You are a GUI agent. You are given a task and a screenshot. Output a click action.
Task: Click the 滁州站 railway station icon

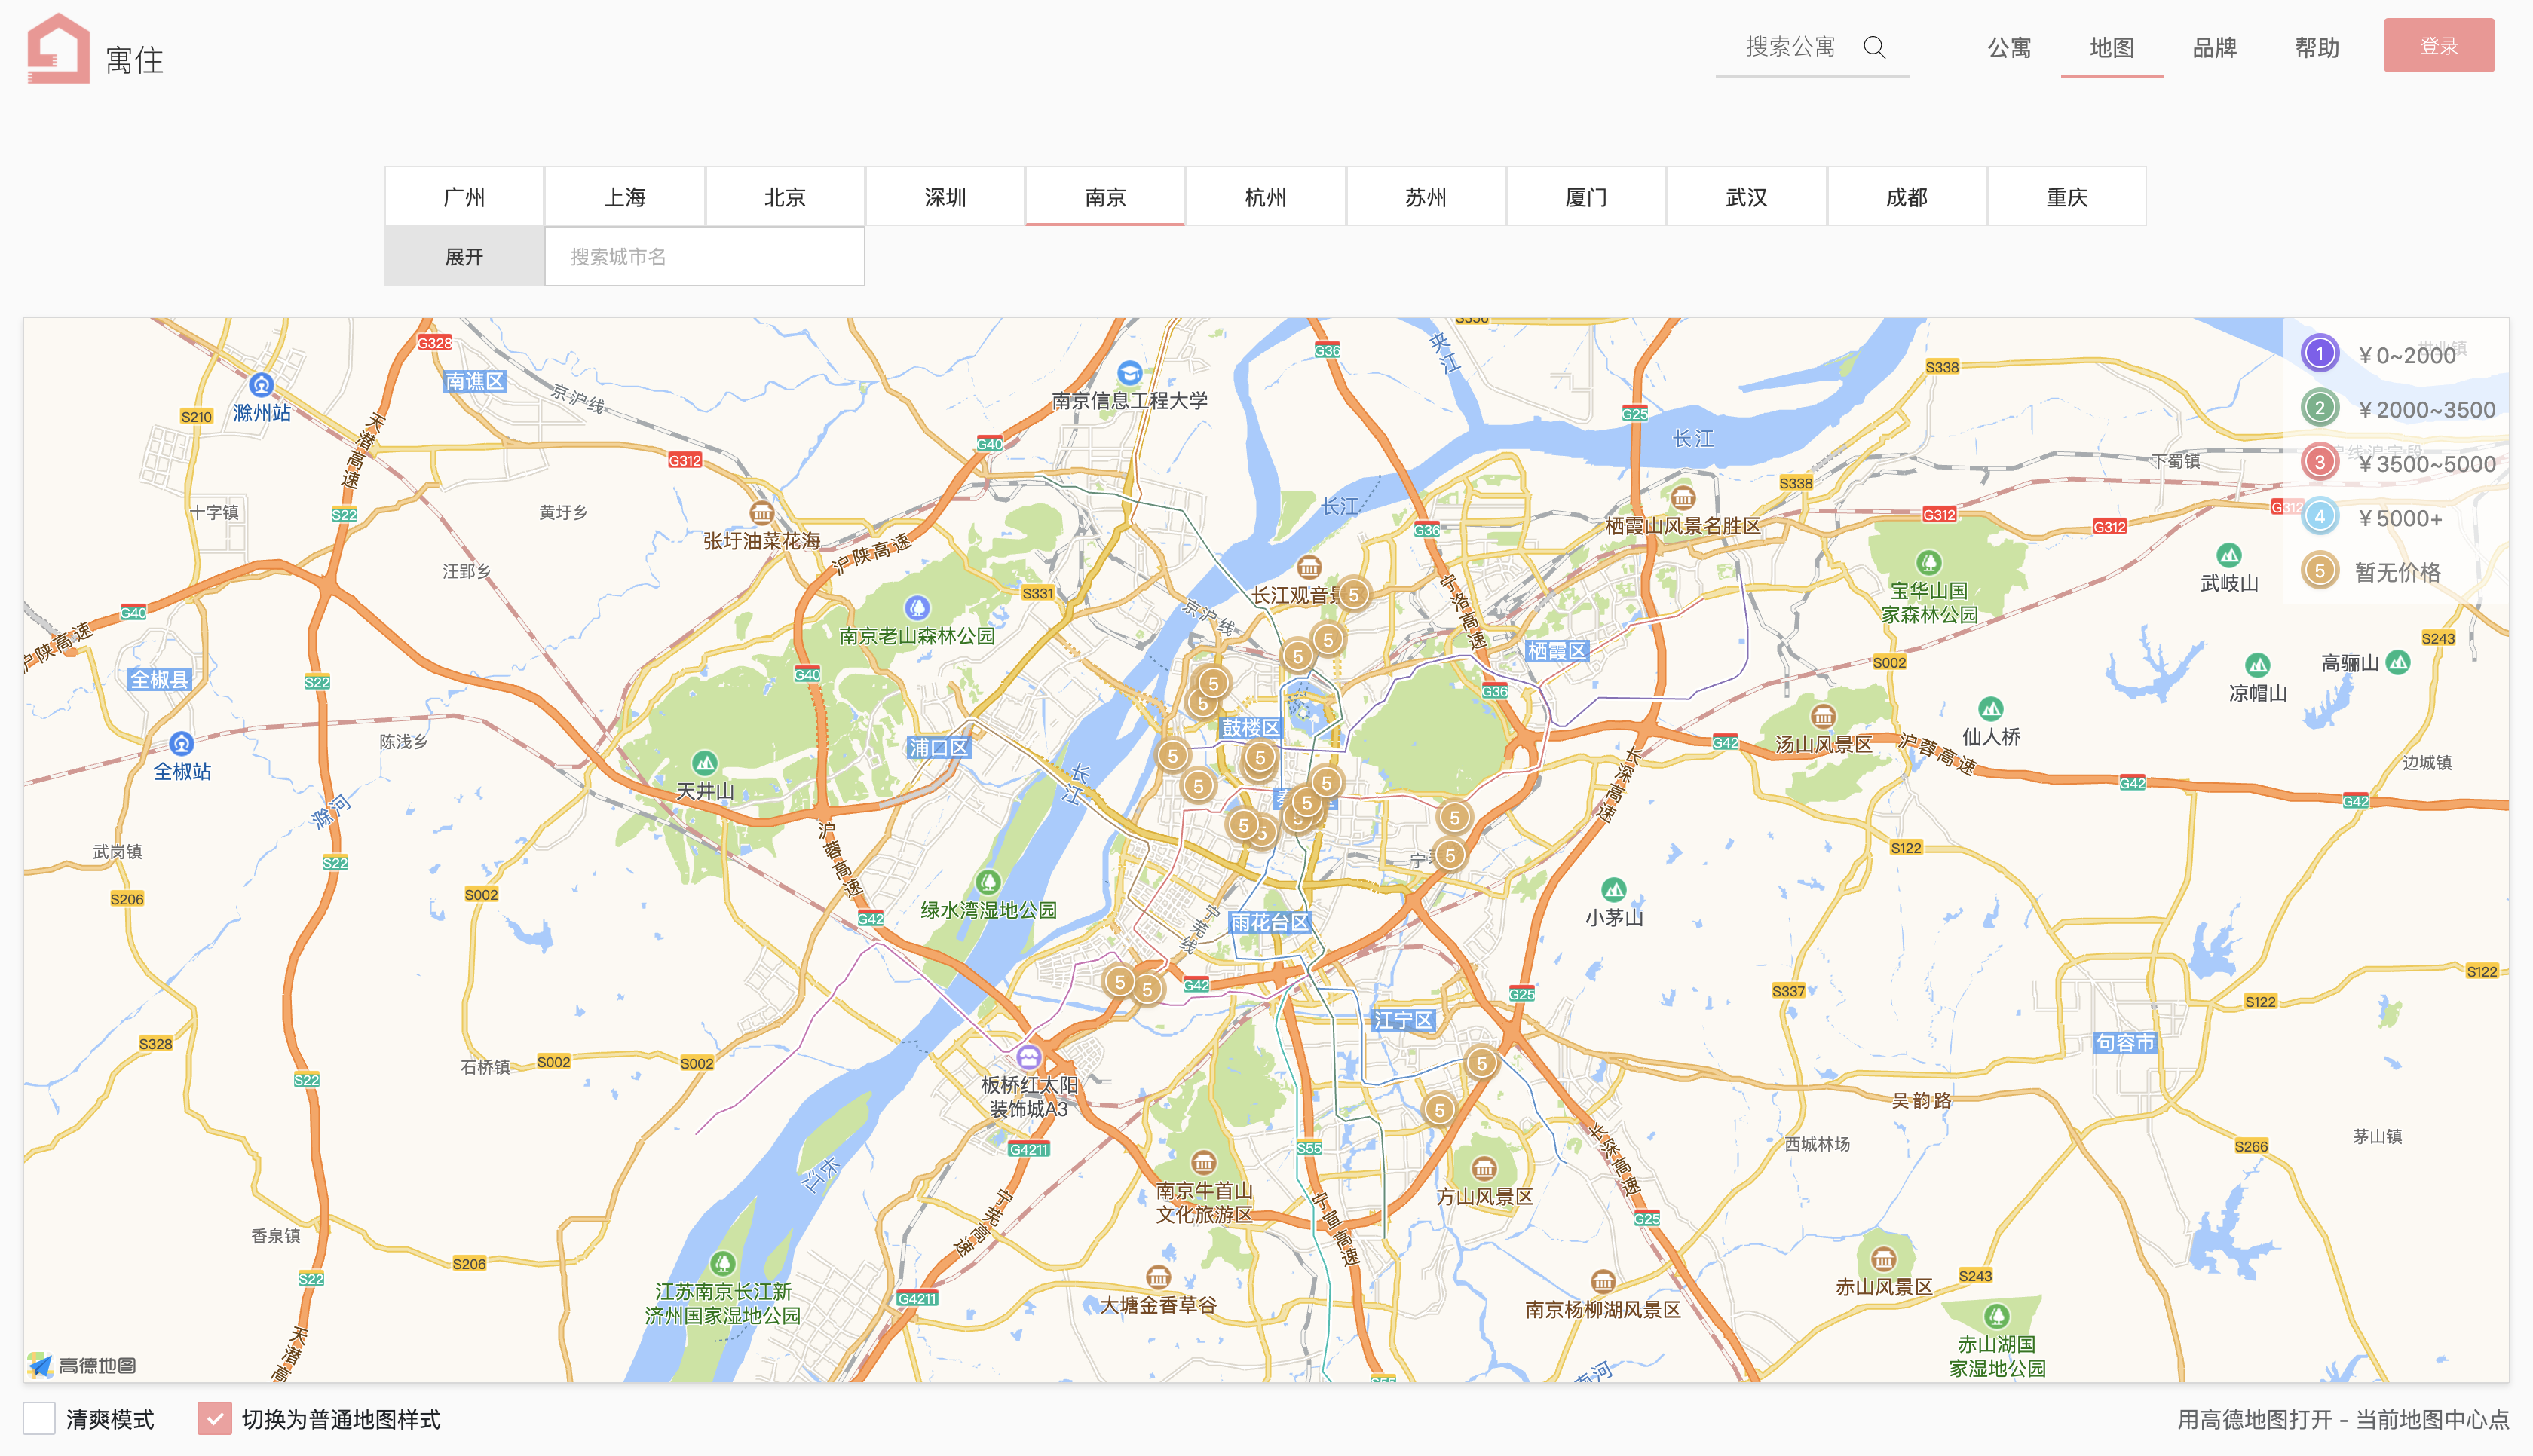261,385
